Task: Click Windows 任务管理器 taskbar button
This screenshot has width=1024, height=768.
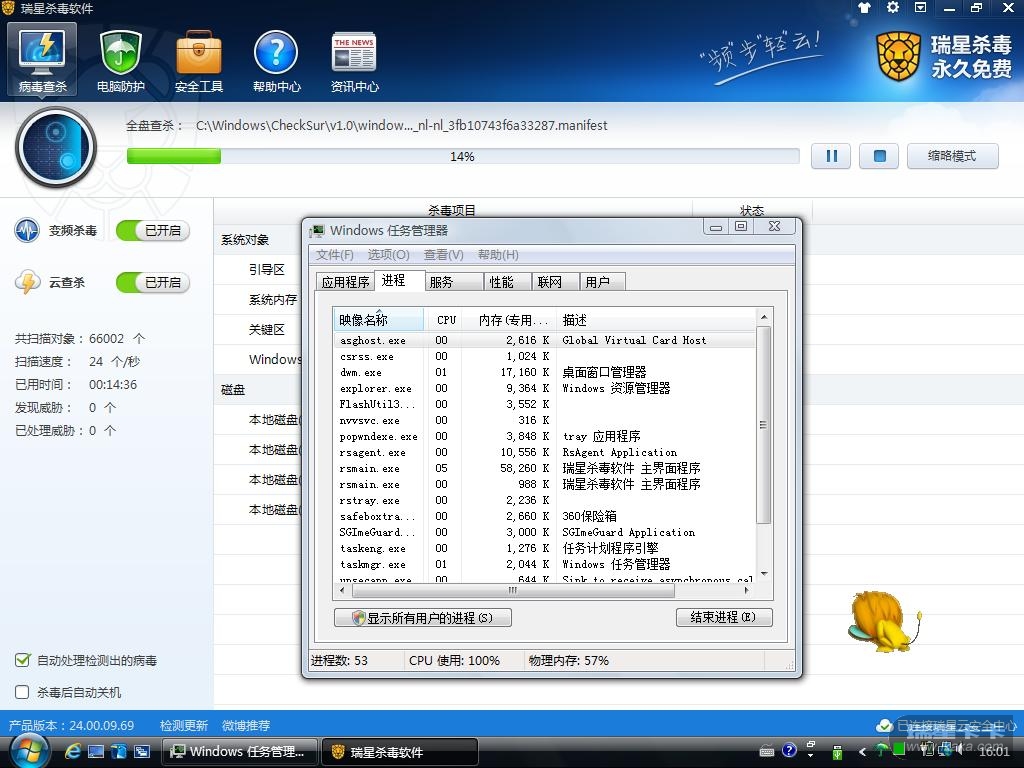Action: pyautogui.click(x=239, y=752)
